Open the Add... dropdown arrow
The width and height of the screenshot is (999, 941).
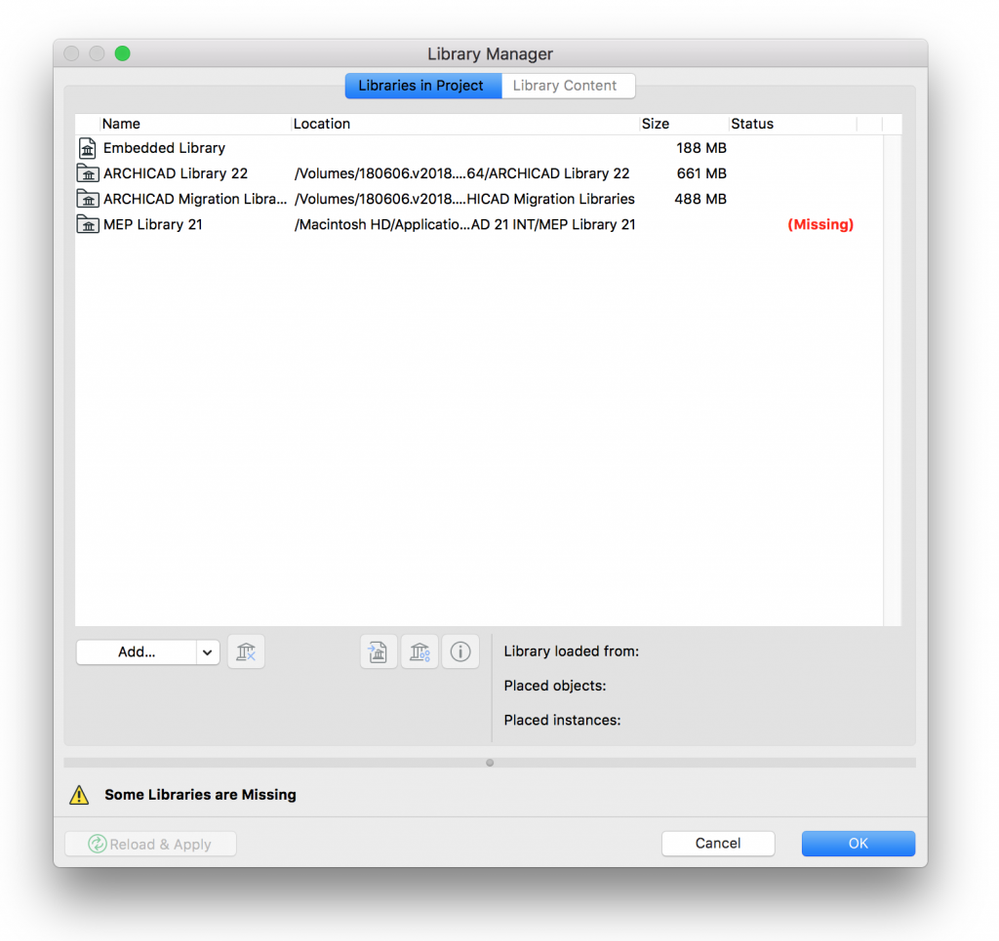pyautogui.click(x=207, y=652)
